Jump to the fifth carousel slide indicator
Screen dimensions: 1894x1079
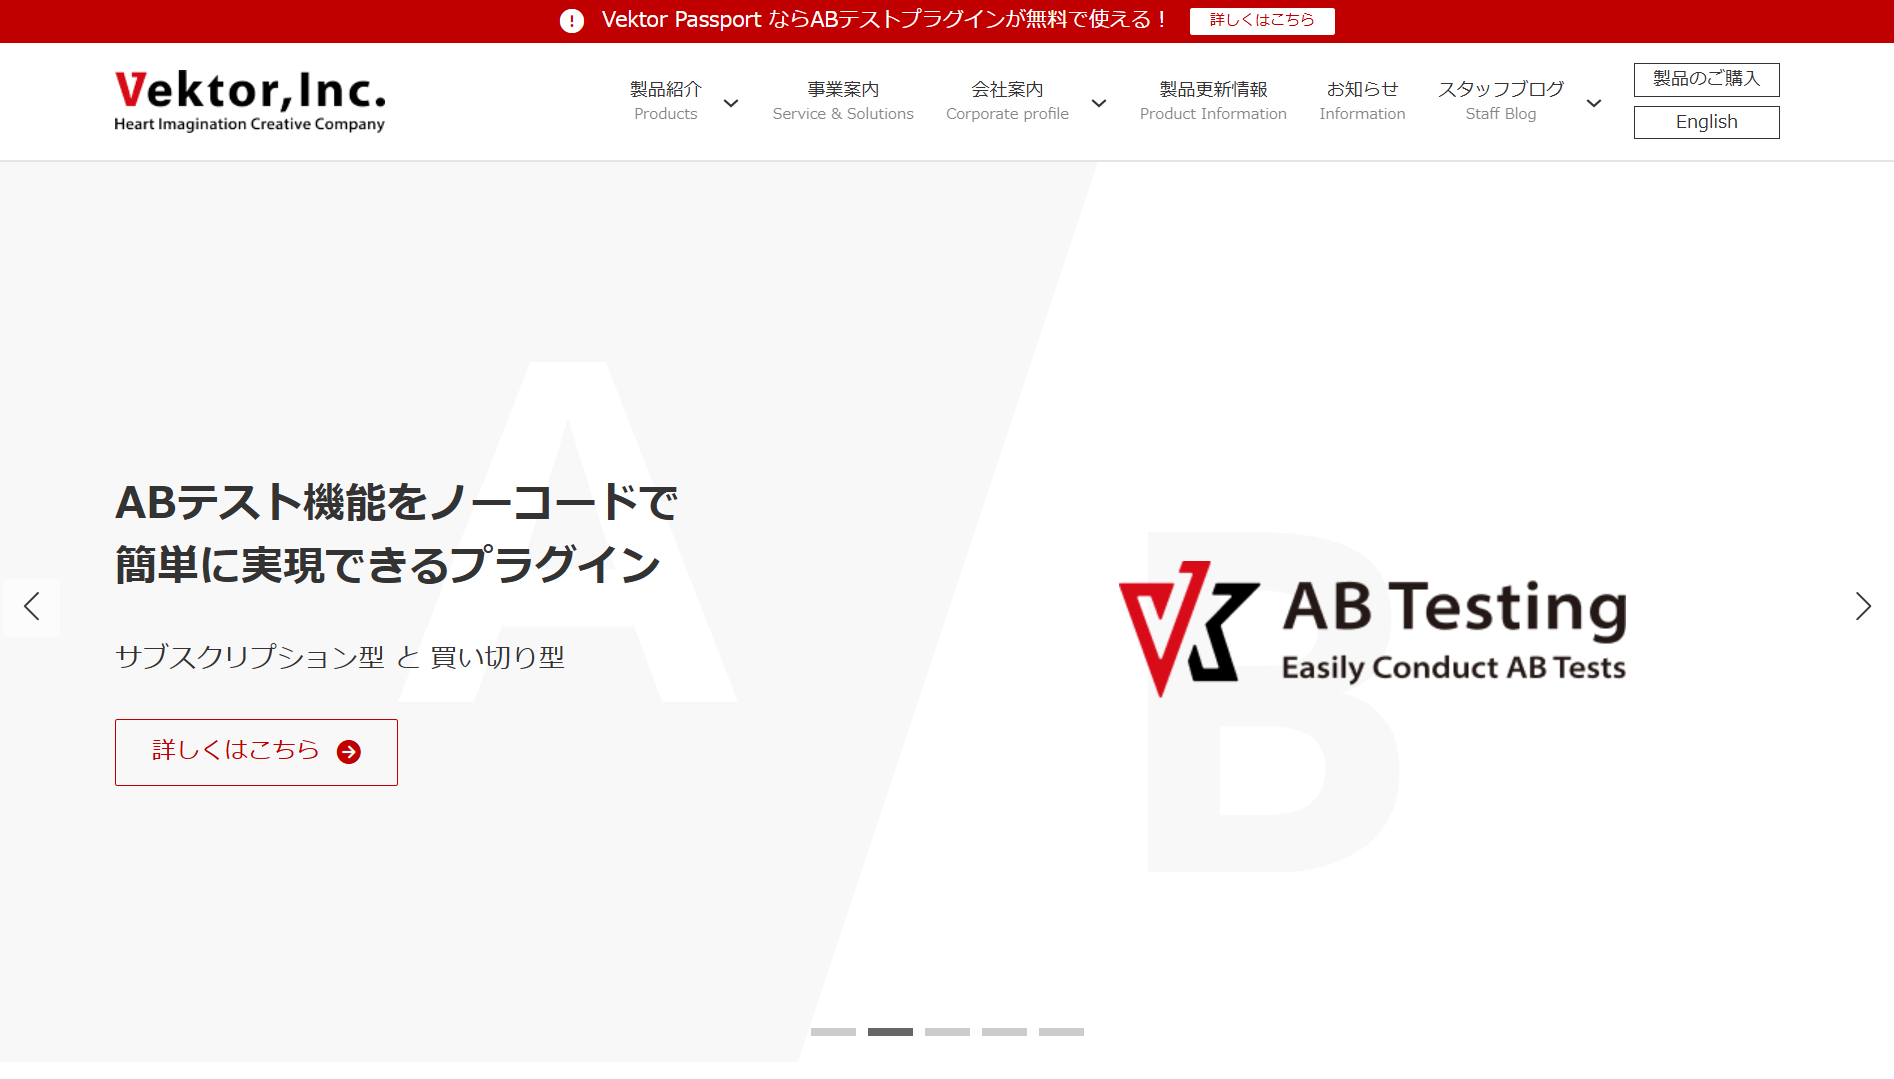pyautogui.click(x=1061, y=1031)
